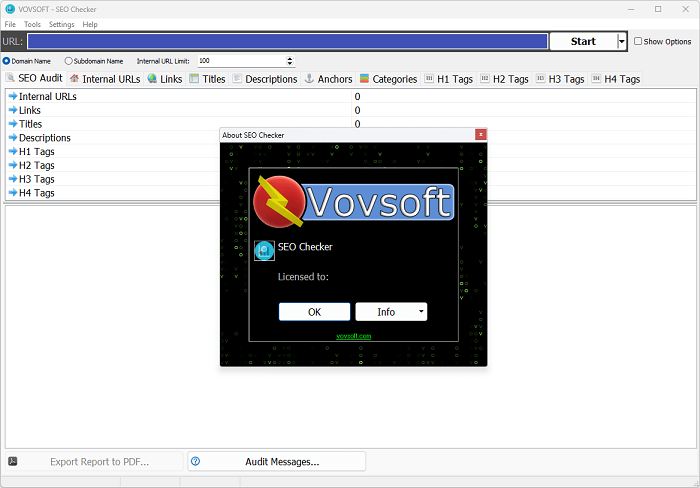Screen dimensions: 700x488
Task: Click the blue arrow beside H4 Tags row
Action: pyautogui.click(x=13, y=193)
